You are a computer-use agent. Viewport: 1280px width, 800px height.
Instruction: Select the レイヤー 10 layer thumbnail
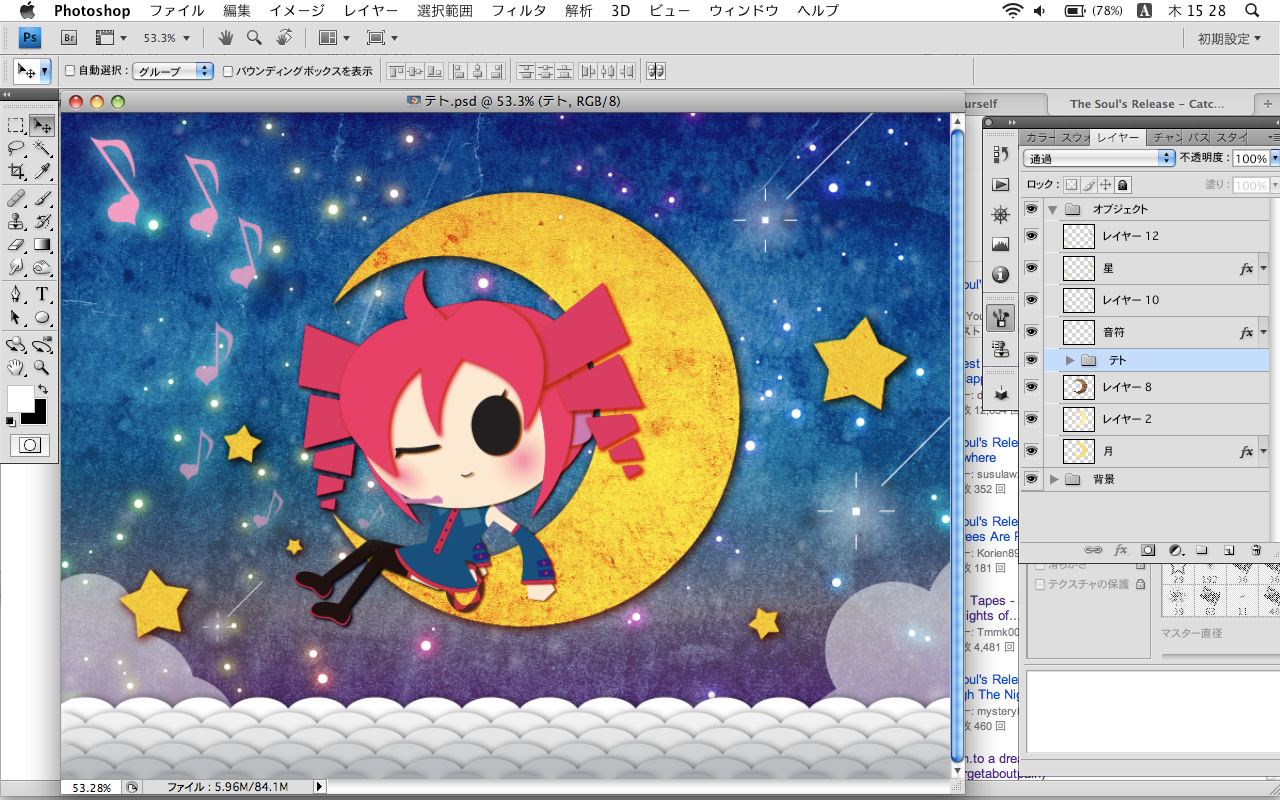pyautogui.click(x=1079, y=300)
